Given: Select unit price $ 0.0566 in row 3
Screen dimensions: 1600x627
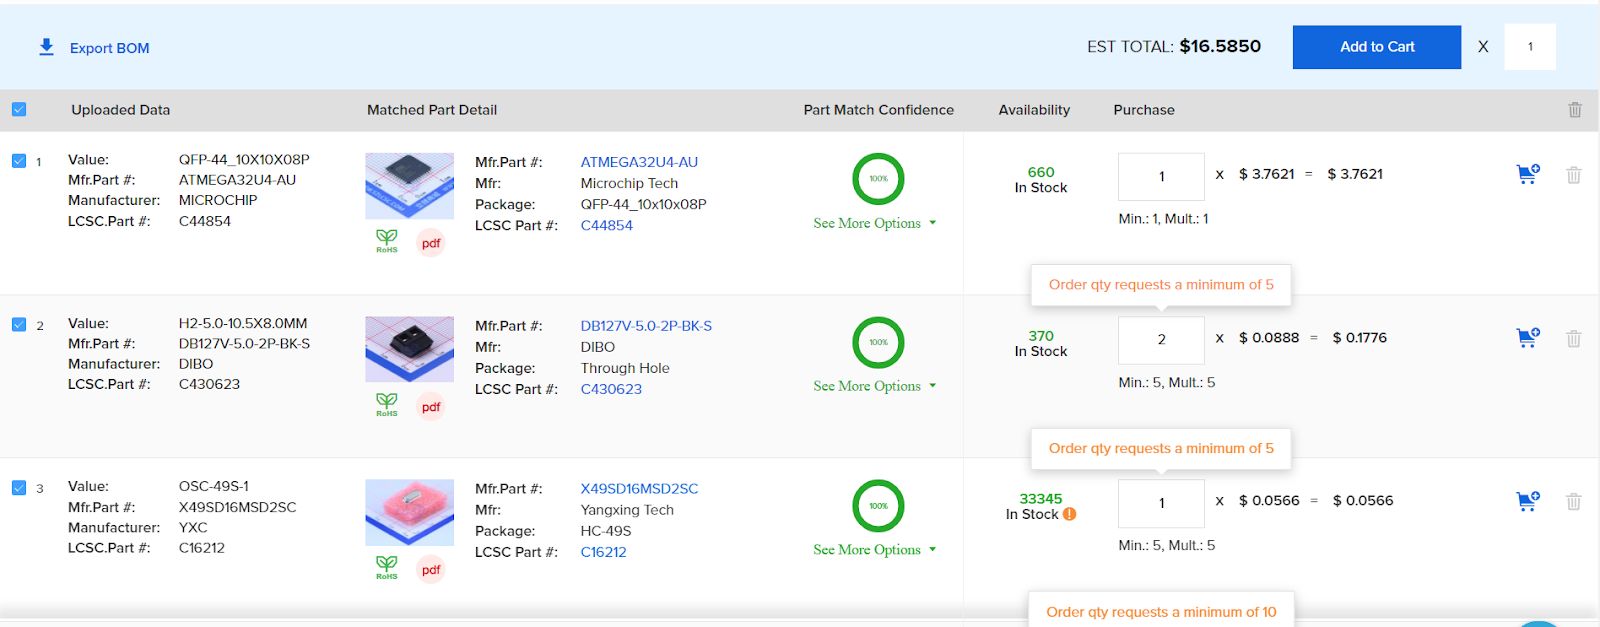Looking at the screenshot, I should coord(1269,501).
